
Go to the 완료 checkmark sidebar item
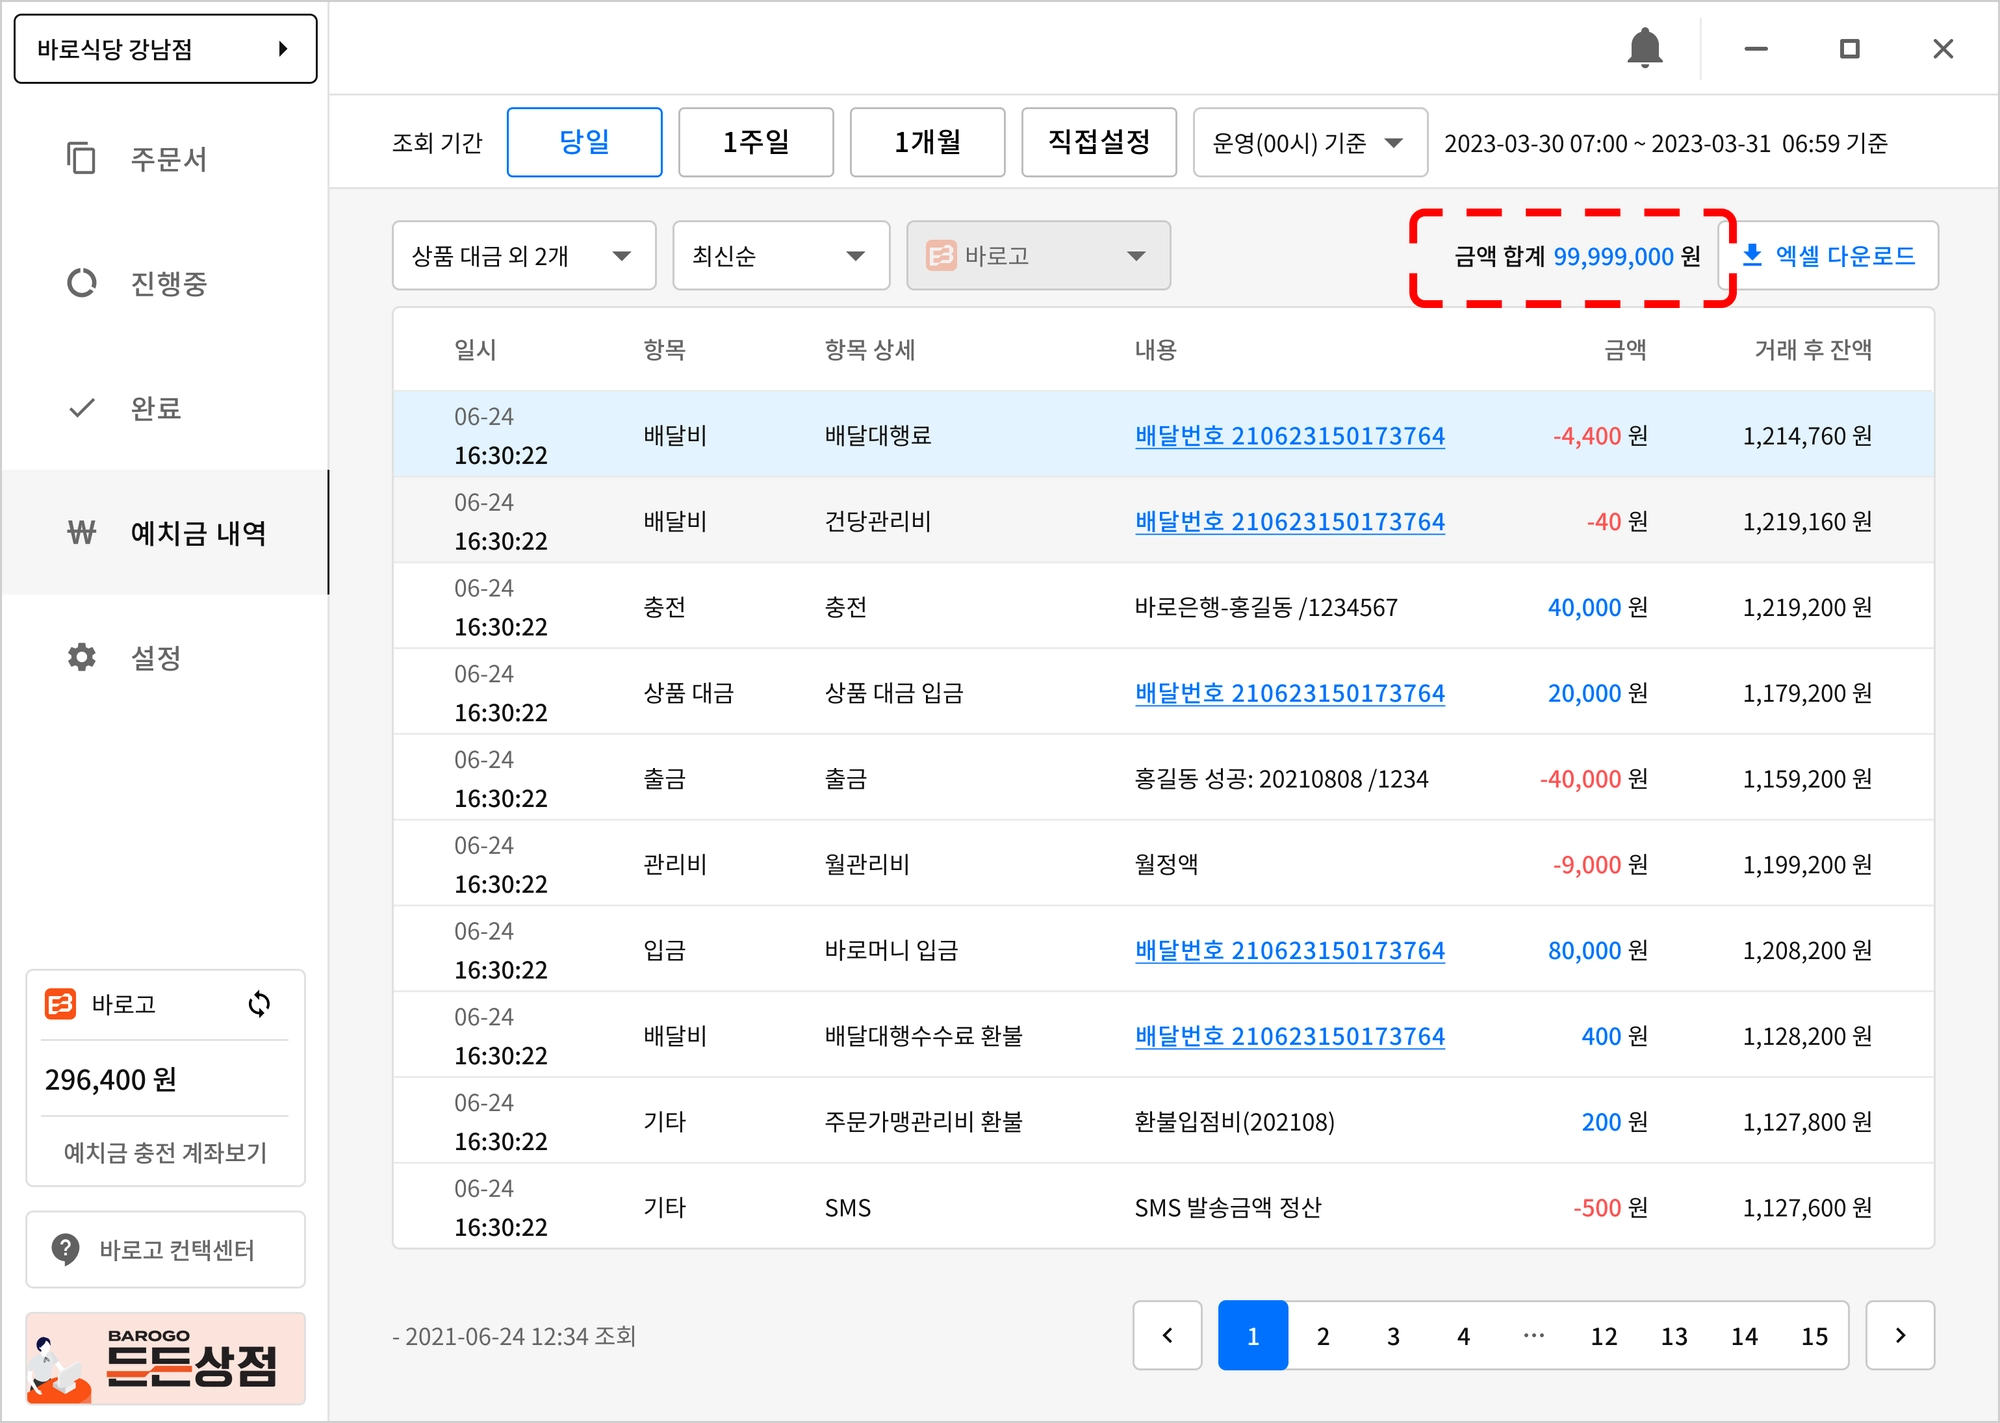click(x=81, y=408)
